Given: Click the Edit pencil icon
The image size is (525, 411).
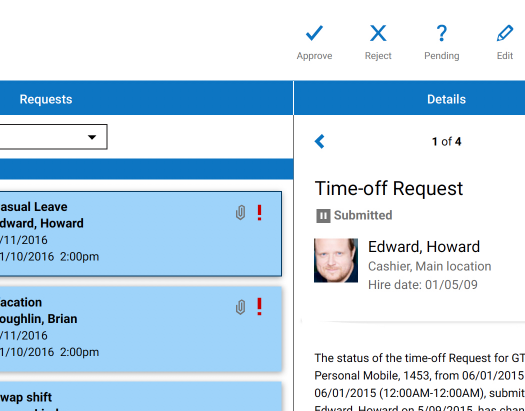Looking at the screenshot, I should coord(505,33).
